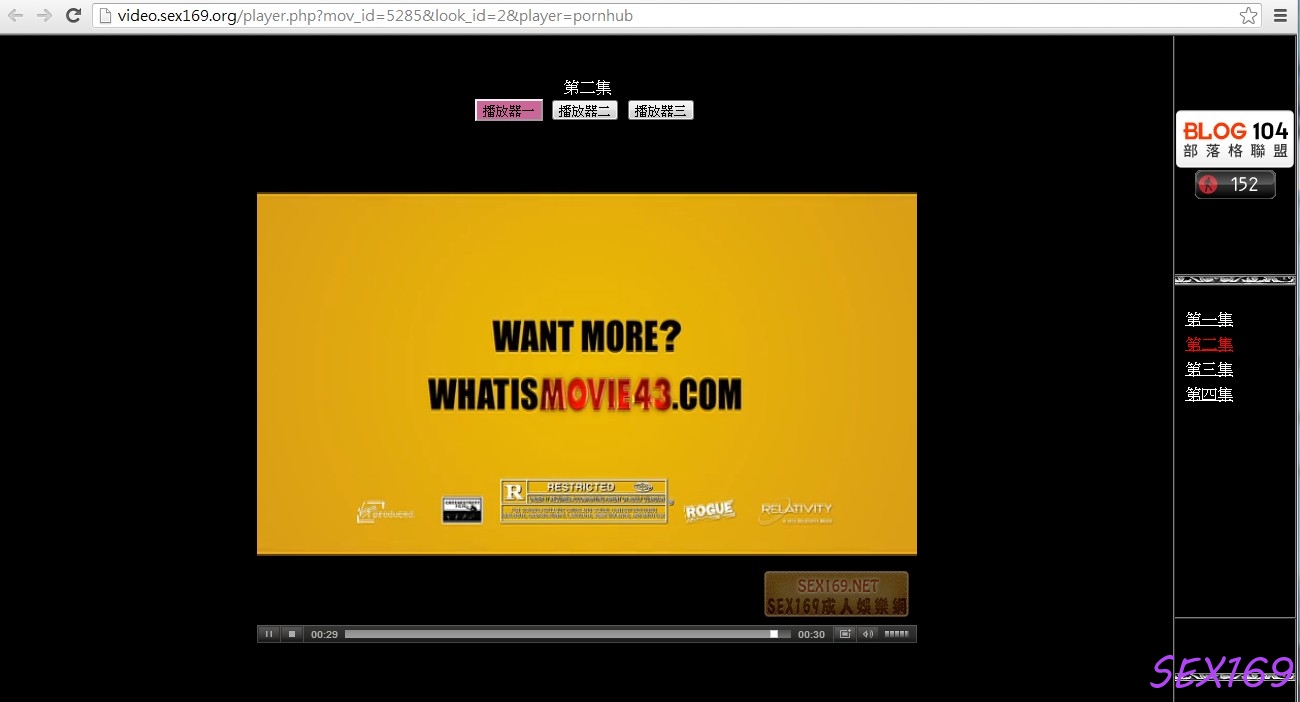Switch to 播放器三 player
This screenshot has height=702, width=1300.
(x=661, y=111)
